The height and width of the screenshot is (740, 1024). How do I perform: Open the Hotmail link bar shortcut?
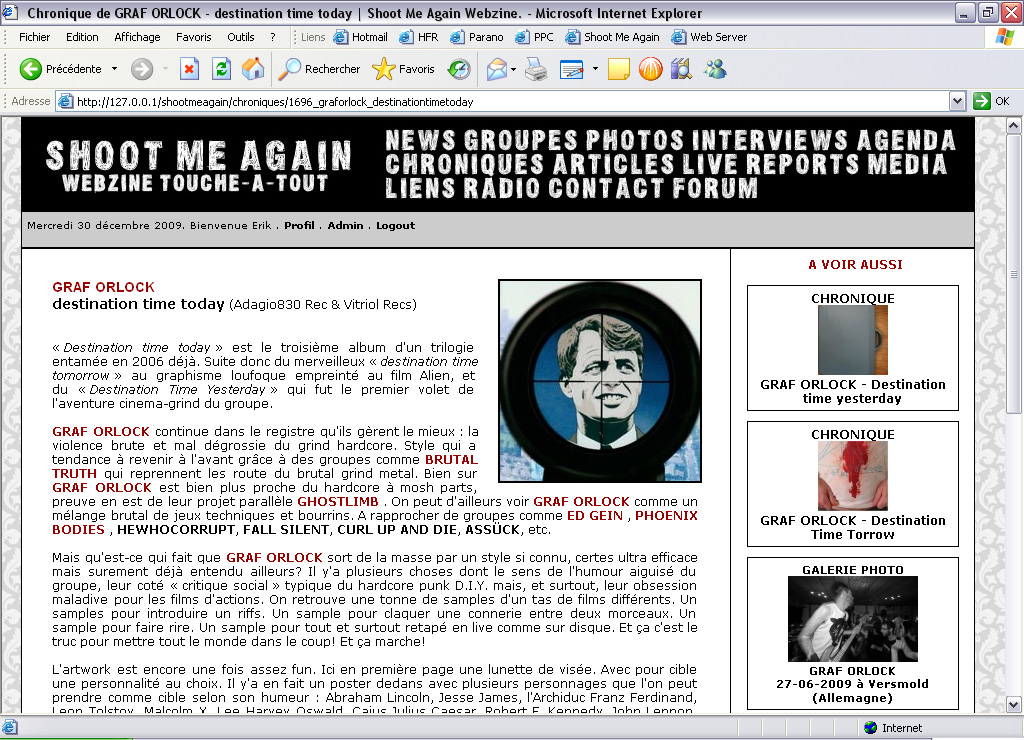pyautogui.click(x=360, y=37)
